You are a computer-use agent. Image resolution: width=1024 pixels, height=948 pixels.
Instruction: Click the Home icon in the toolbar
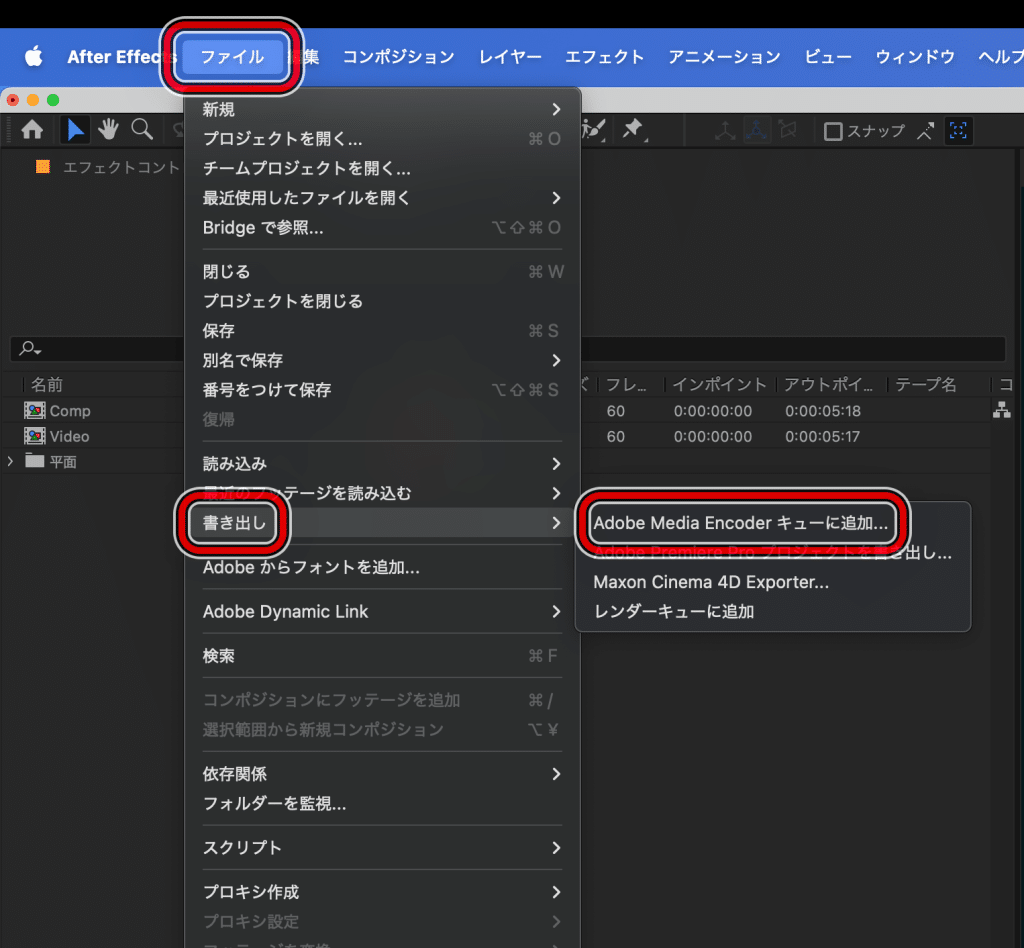click(32, 130)
